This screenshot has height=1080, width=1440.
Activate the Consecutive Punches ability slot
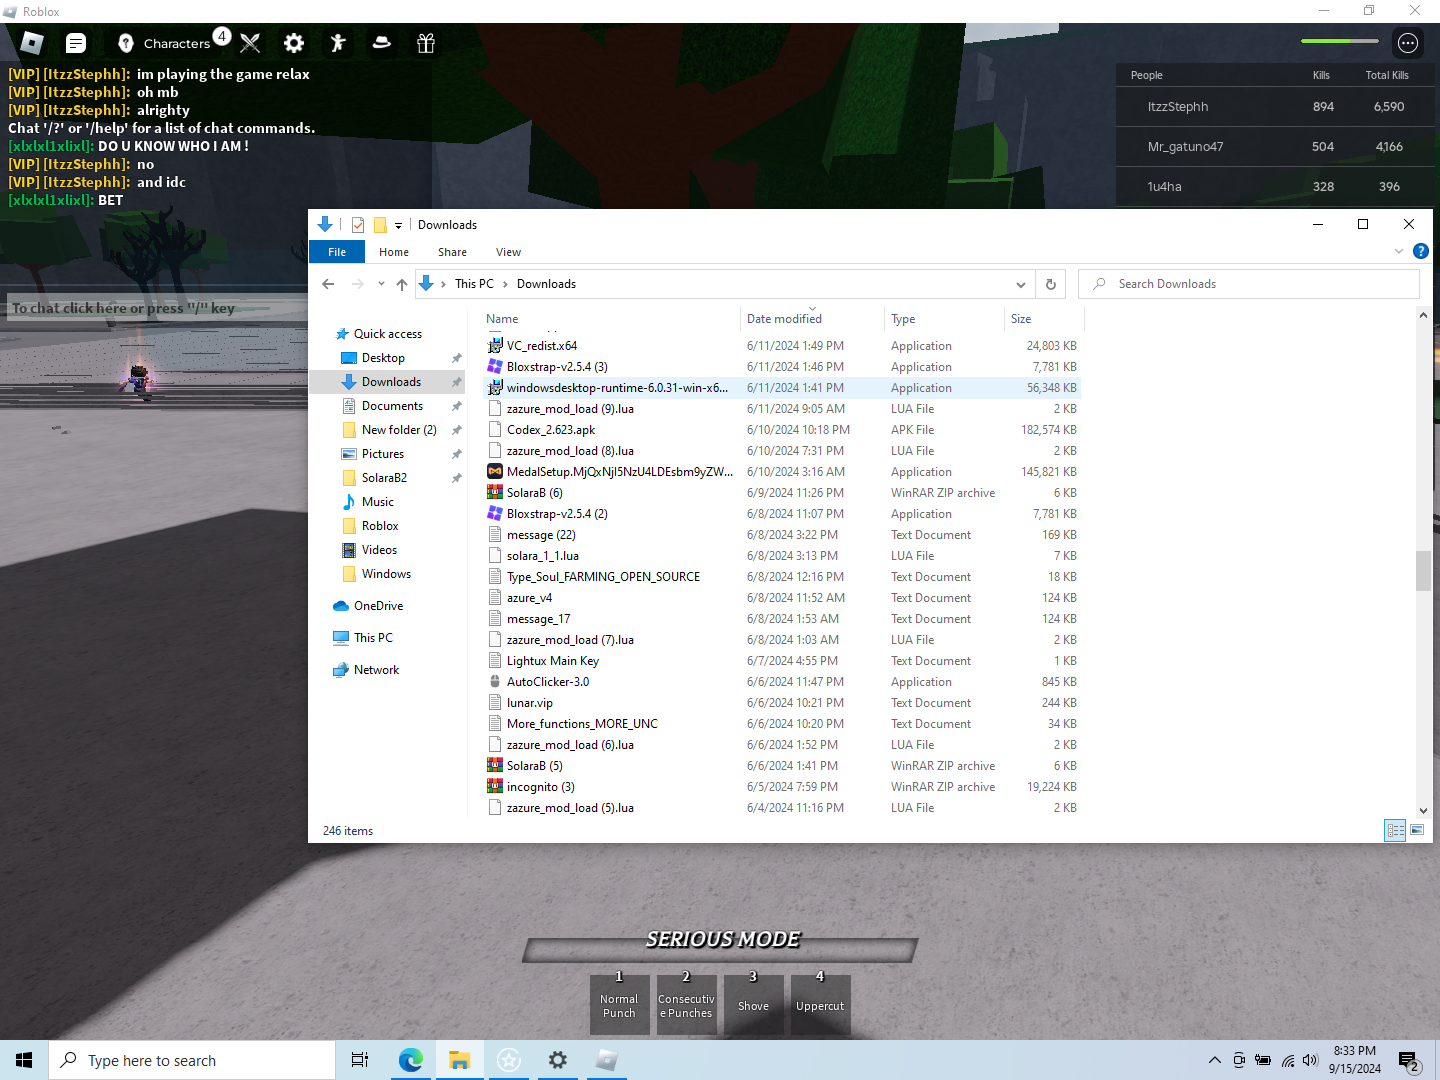point(686,1005)
